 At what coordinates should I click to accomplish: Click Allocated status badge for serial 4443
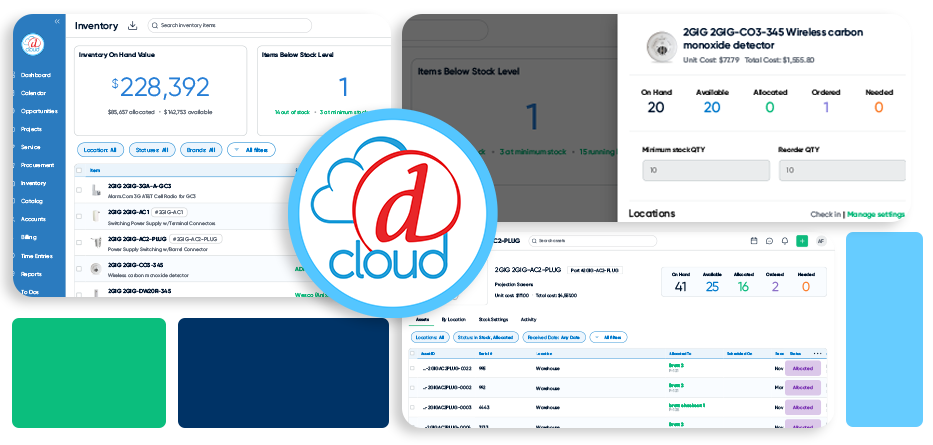pyautogui.click(x=803, y=408)
